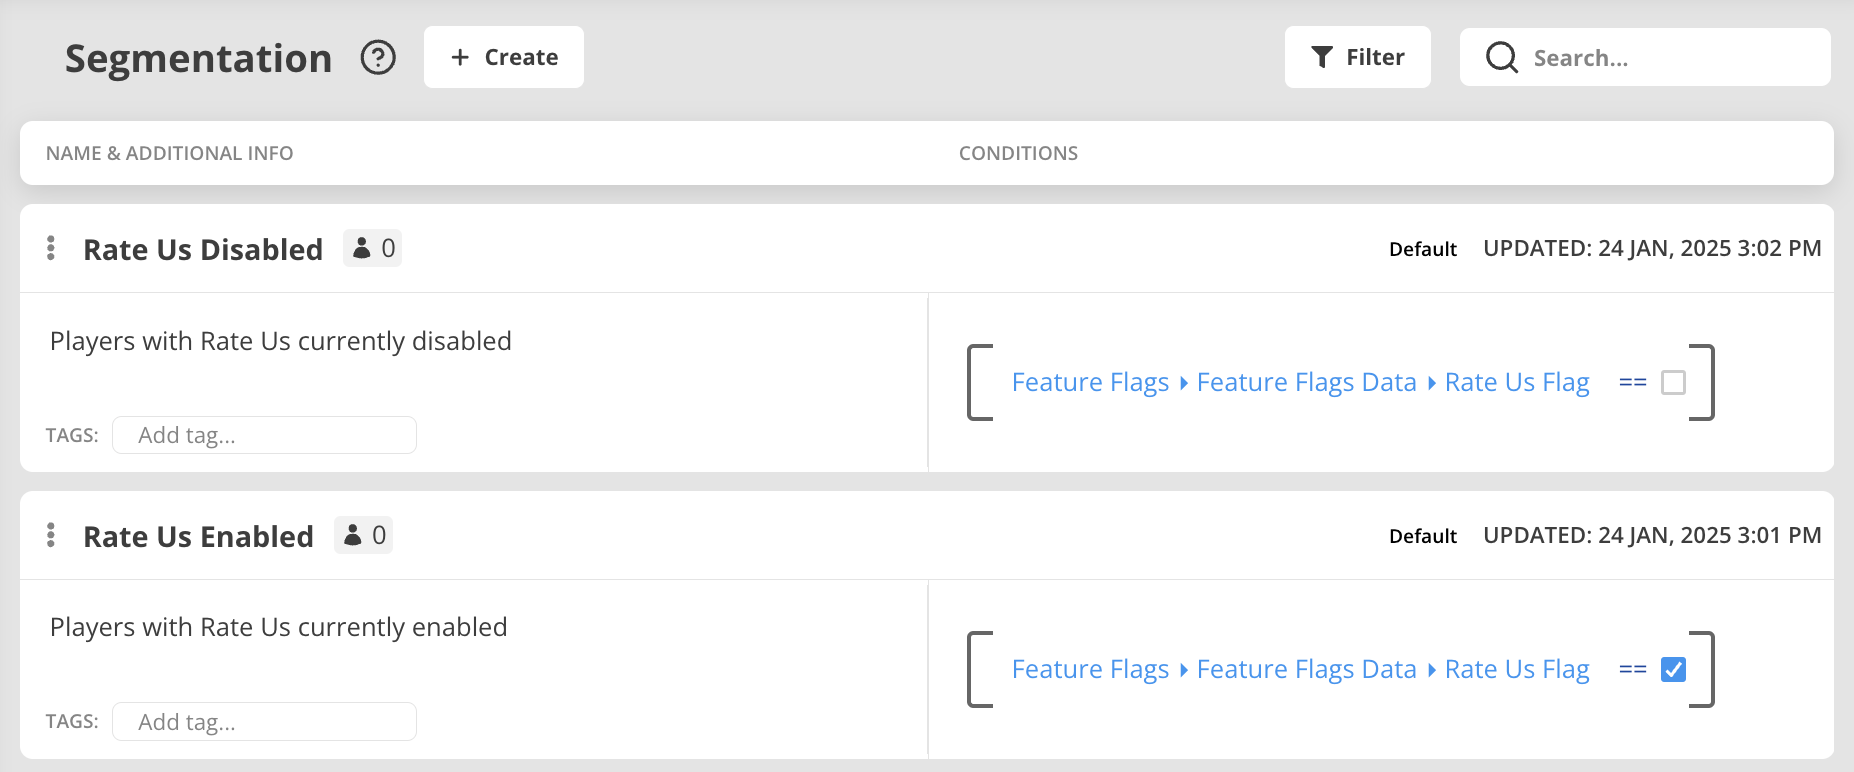The width and height of the screenshot is (1854, 772).
Task: Click the plus icon on Create
Action: 460,57
